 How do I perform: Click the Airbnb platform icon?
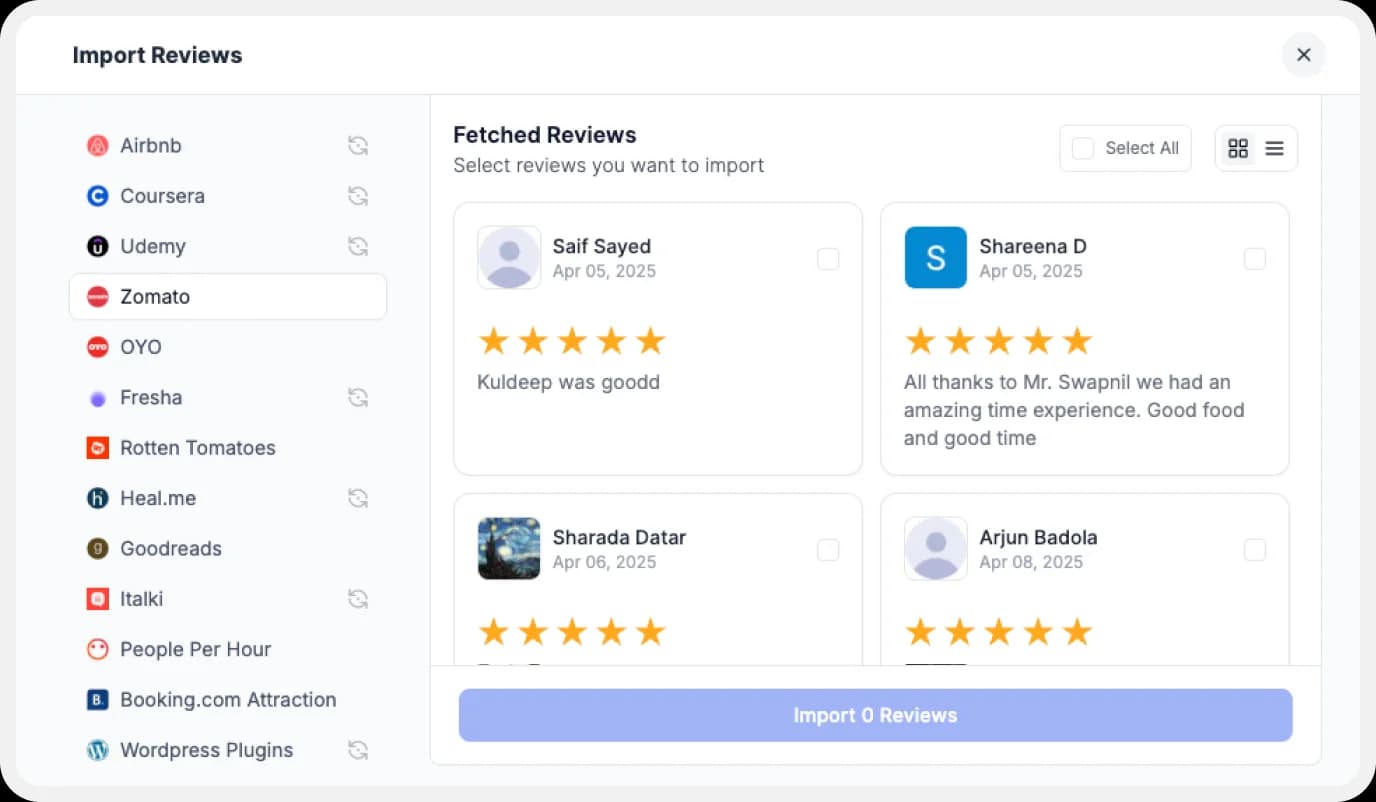pyautogui.click(x=97, y=145)
